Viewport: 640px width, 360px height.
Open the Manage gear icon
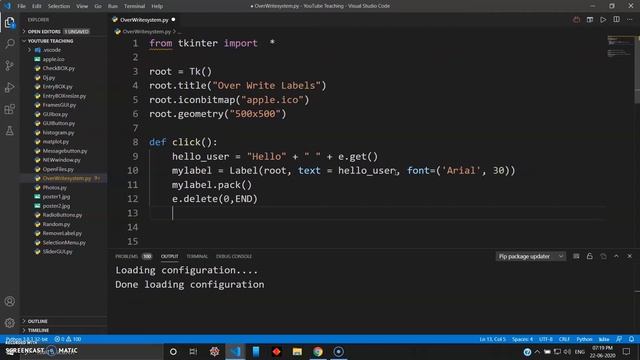pyautogui.click(x=10, y=323)
